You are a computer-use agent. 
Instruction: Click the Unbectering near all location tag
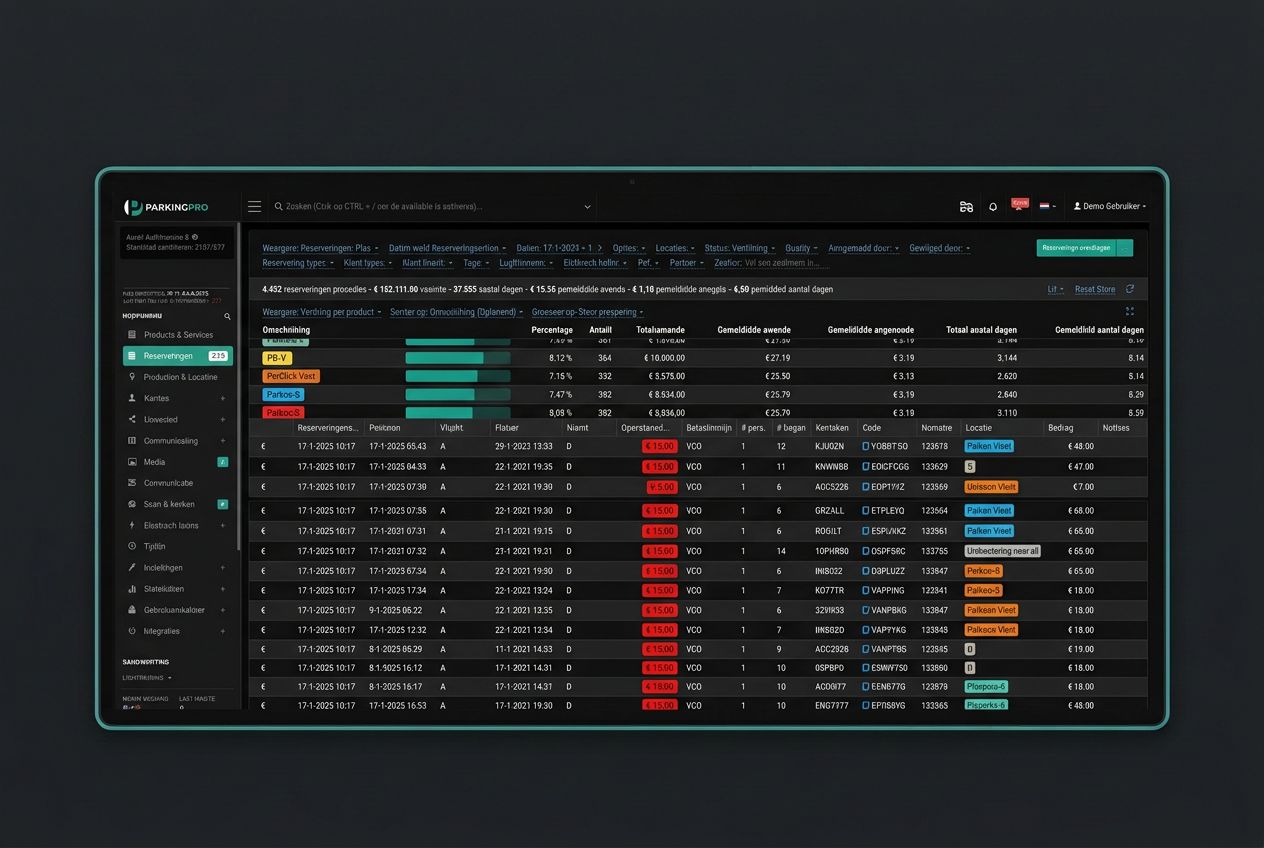click(x=1003, y=551)
